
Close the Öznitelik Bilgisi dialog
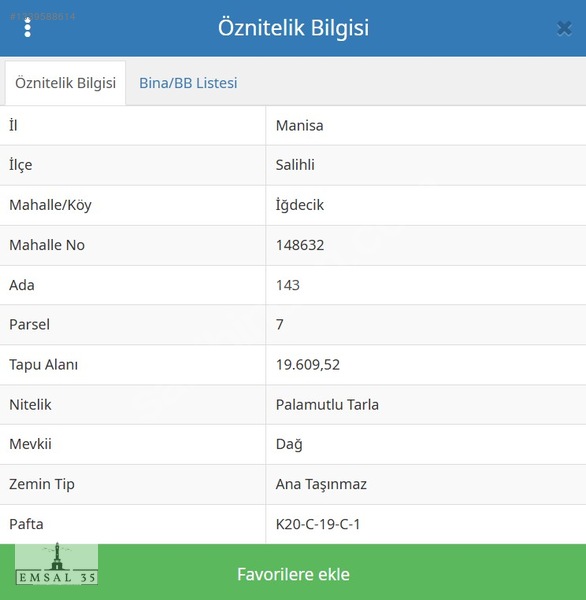click(x=564, y=28)
